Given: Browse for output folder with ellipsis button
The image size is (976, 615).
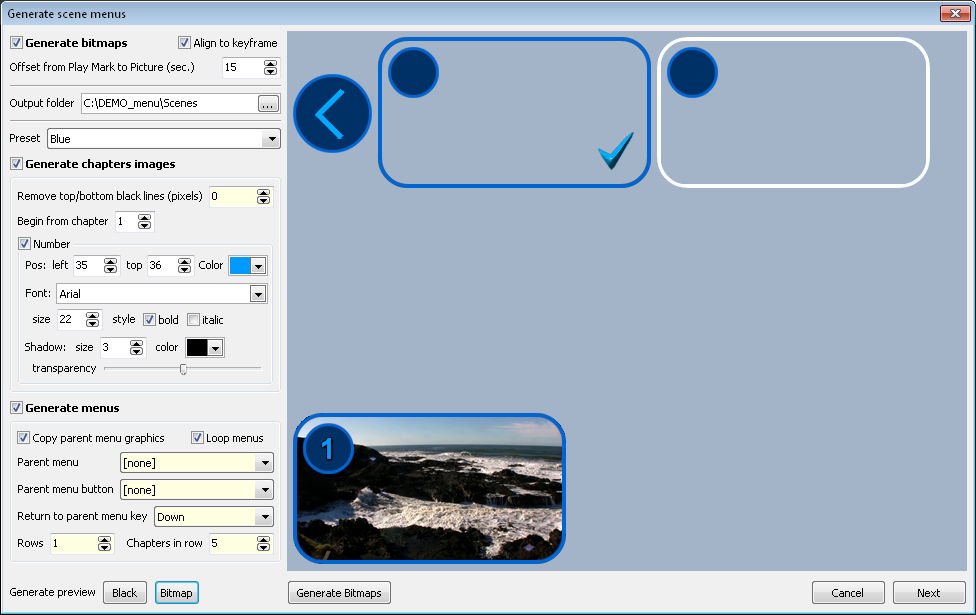Looking at the screenshot, I should [x=268, y=103].
